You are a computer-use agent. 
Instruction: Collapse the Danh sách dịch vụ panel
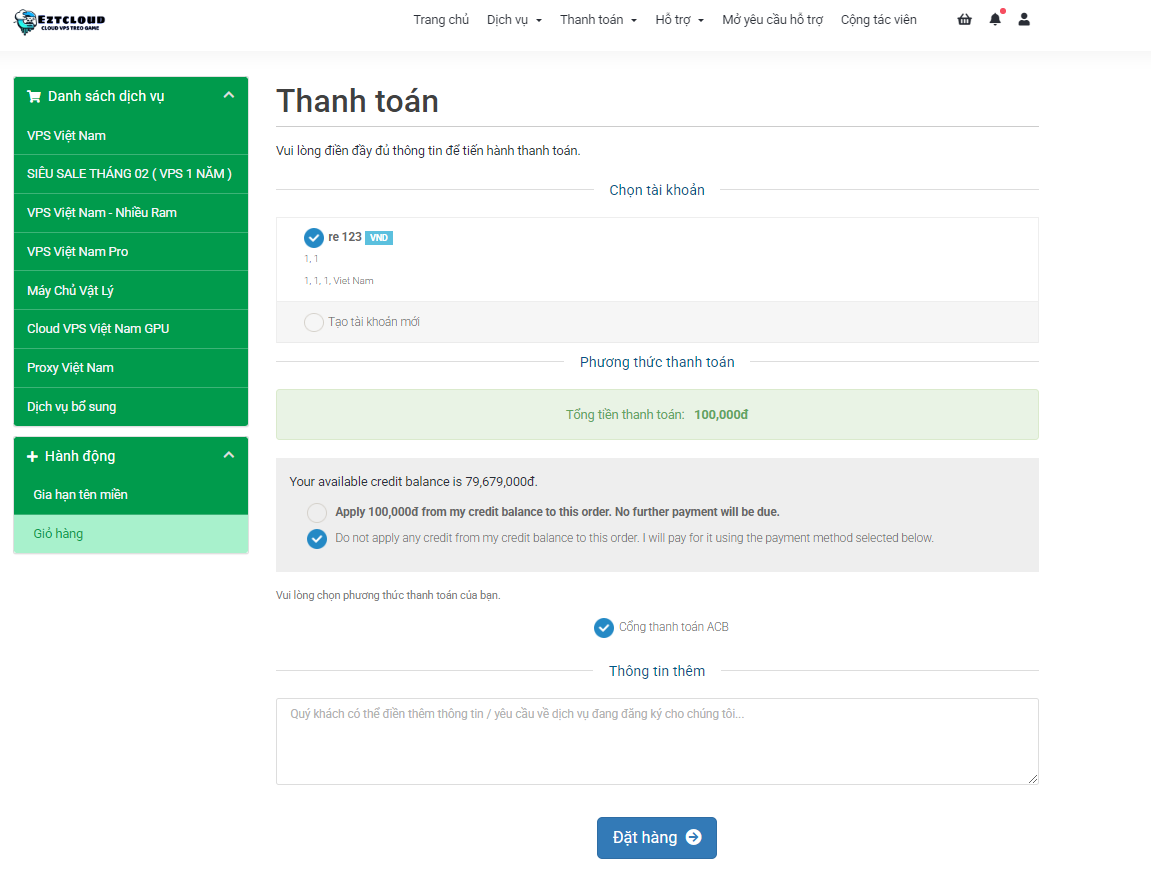tap(228, 96)
